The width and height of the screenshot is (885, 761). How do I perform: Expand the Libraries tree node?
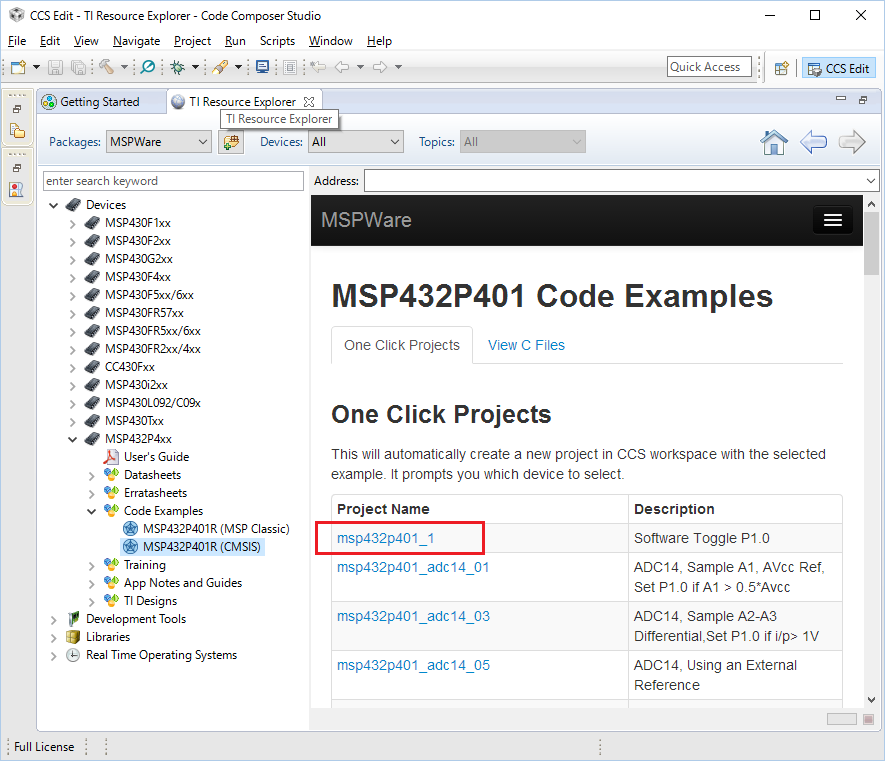(x=54, y=637)
